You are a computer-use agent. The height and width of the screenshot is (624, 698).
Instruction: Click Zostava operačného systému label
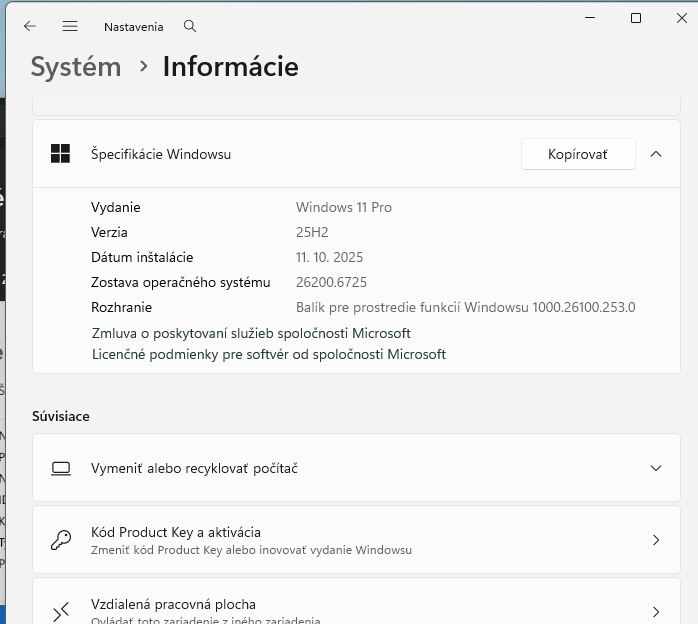coord(180,282)
